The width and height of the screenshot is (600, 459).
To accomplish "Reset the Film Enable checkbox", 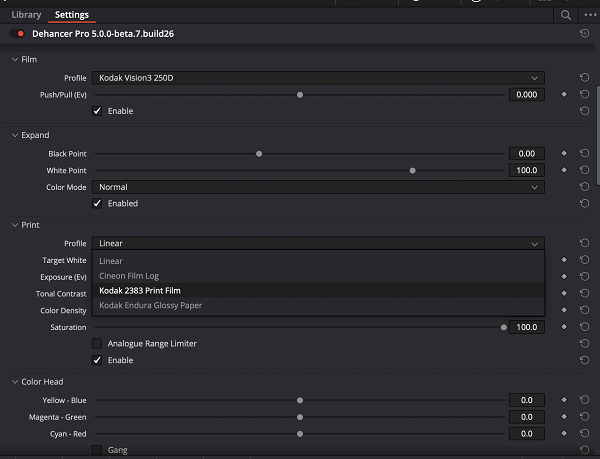I will [x=584, y=111].
